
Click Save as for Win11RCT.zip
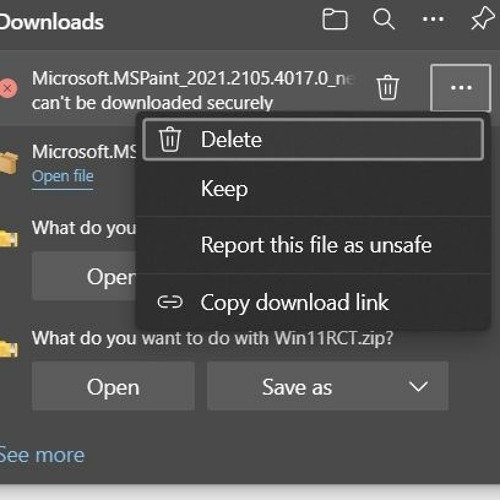click(x=297, y=387)
